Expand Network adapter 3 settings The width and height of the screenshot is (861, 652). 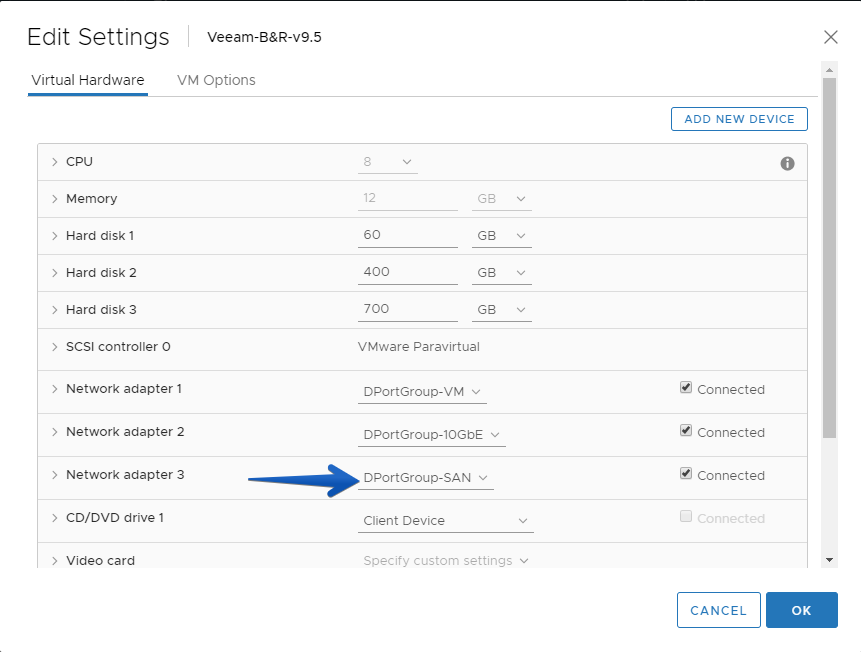point(54,475)
